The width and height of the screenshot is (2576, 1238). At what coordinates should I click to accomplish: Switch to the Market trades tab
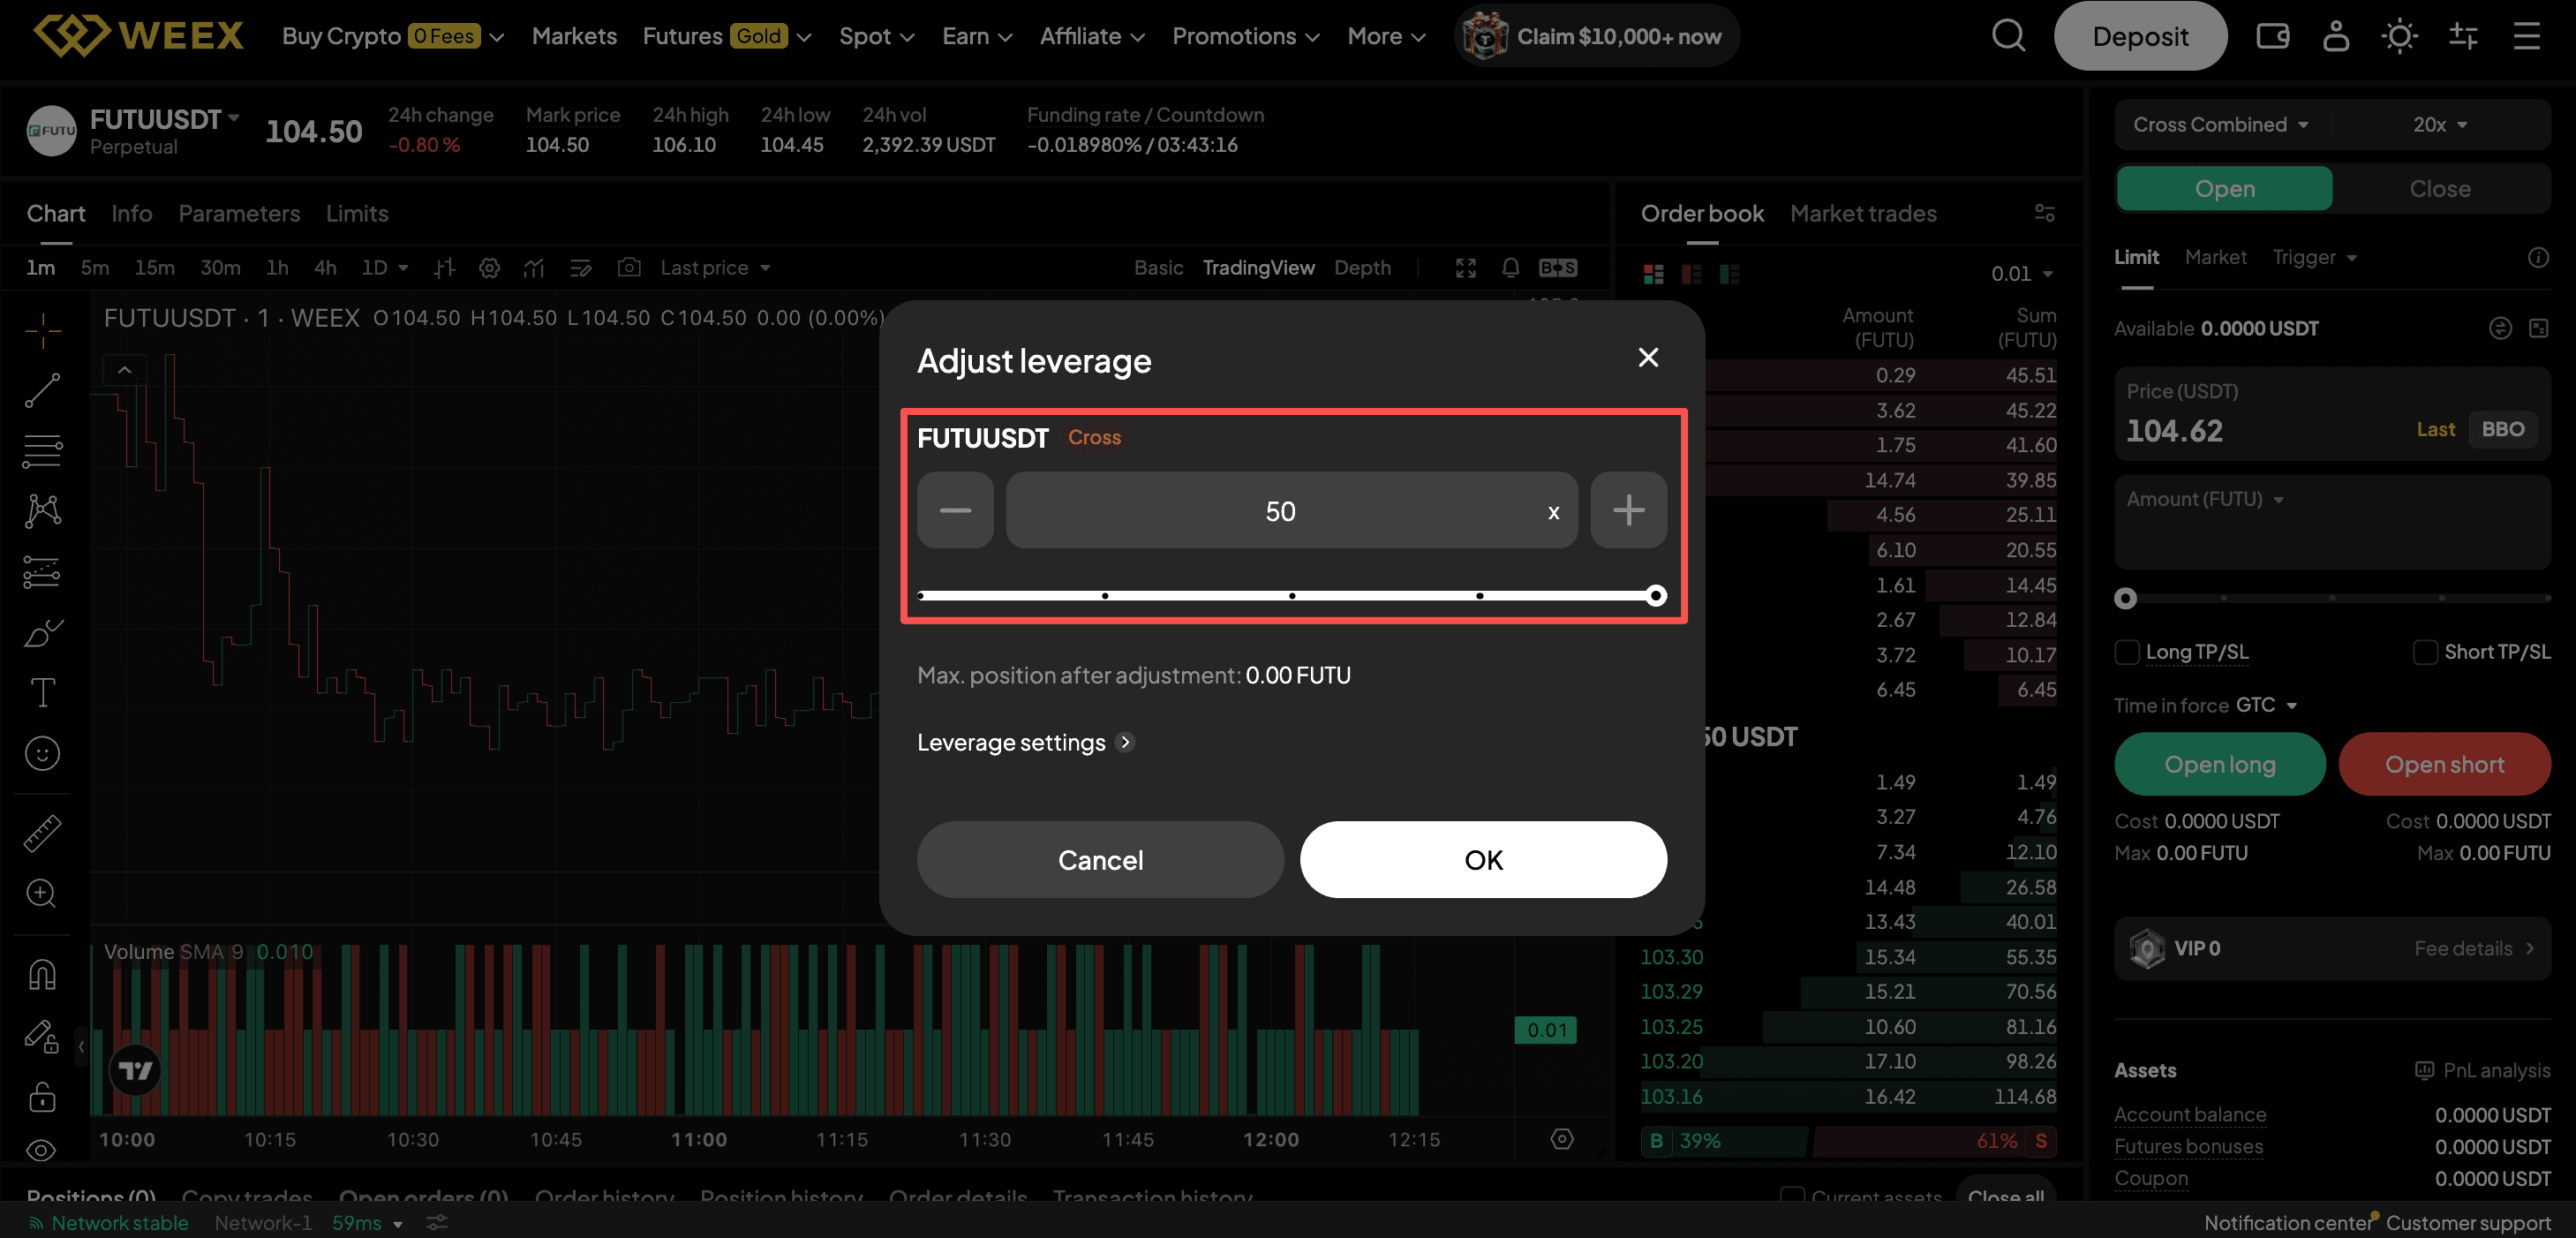(1862, 213)
